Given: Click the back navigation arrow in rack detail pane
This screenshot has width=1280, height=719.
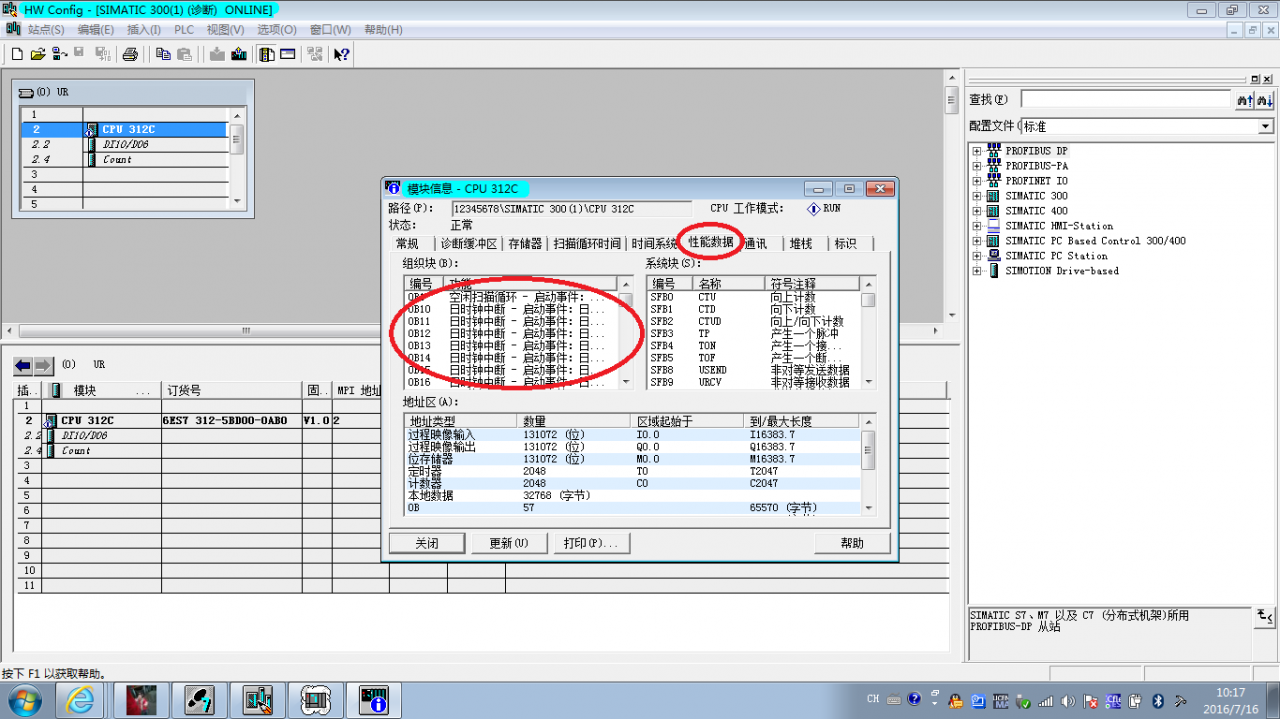Looking at the screenshot, I should pos(22,366).
